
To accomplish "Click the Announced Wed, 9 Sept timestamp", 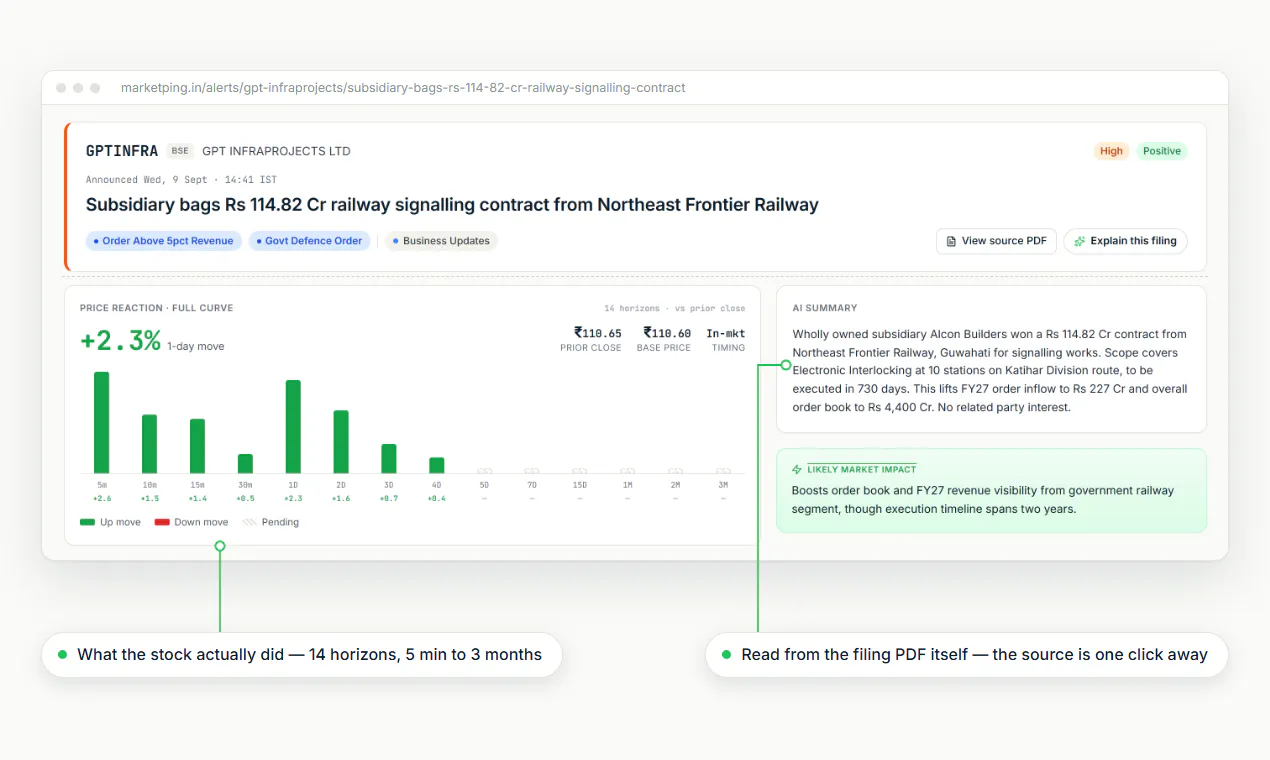I will (x=181, y=180).
